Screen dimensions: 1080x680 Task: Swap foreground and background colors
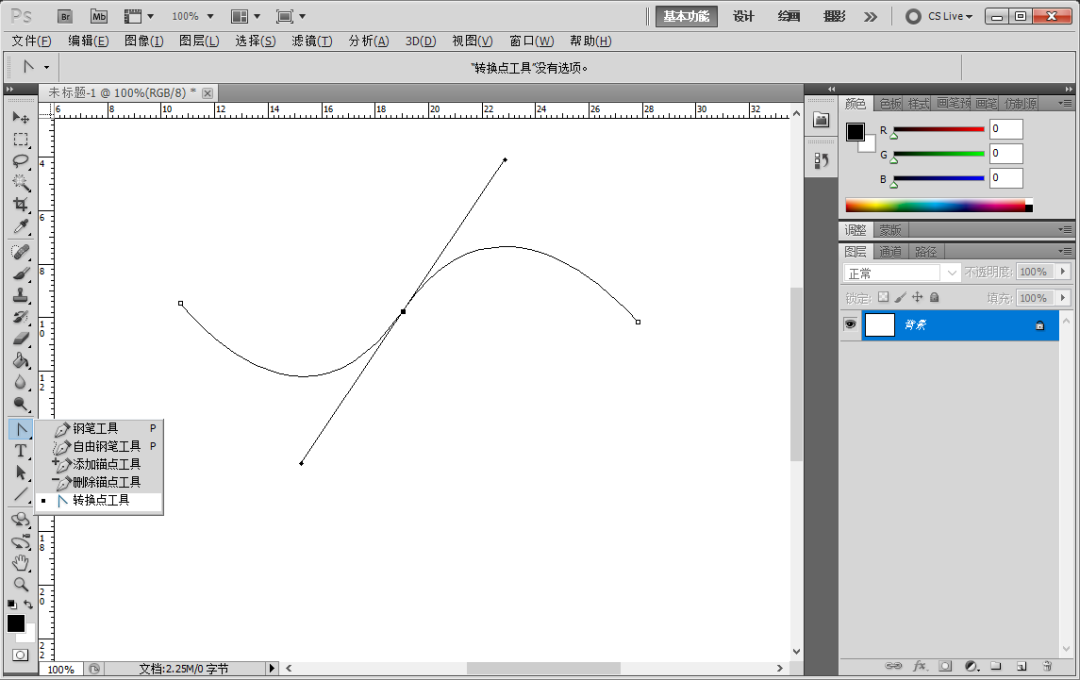28,604
